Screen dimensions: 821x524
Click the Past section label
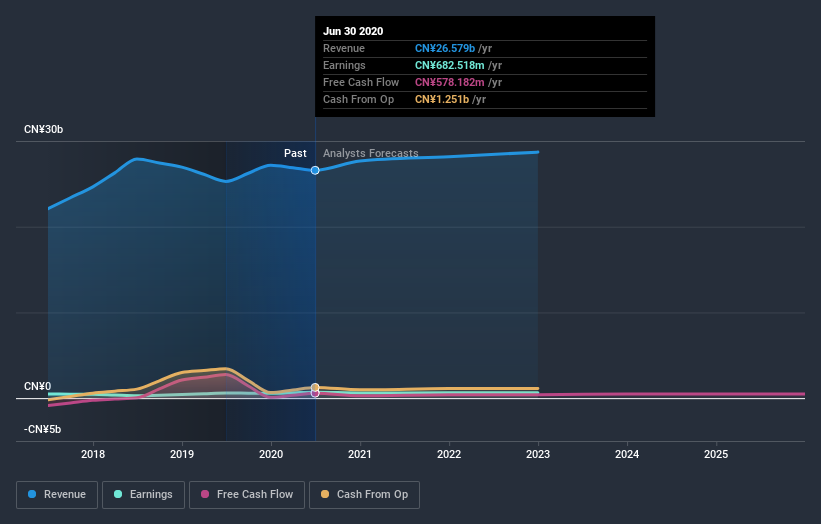tap(295, 153)
